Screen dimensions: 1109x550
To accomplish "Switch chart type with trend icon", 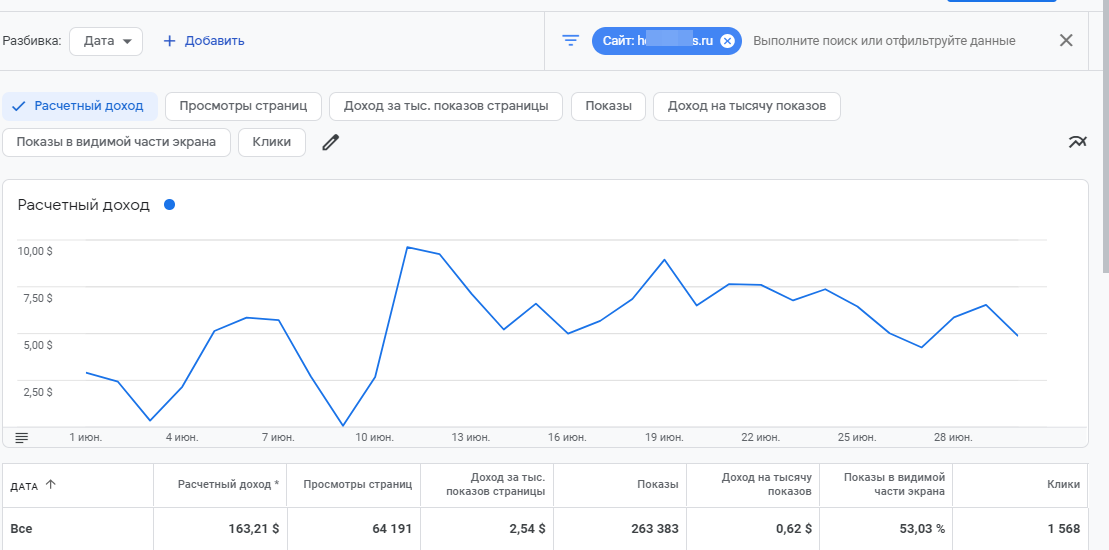I will coord(1077,142).
